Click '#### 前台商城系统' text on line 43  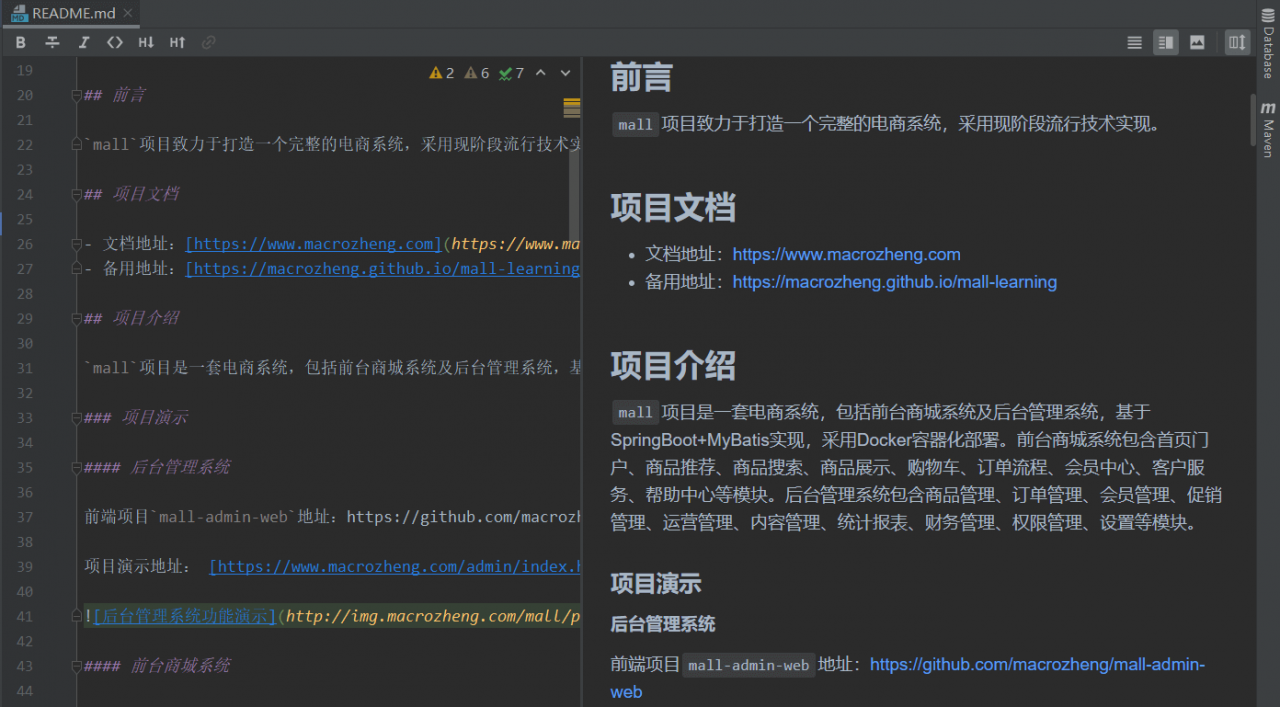point(158,666)
